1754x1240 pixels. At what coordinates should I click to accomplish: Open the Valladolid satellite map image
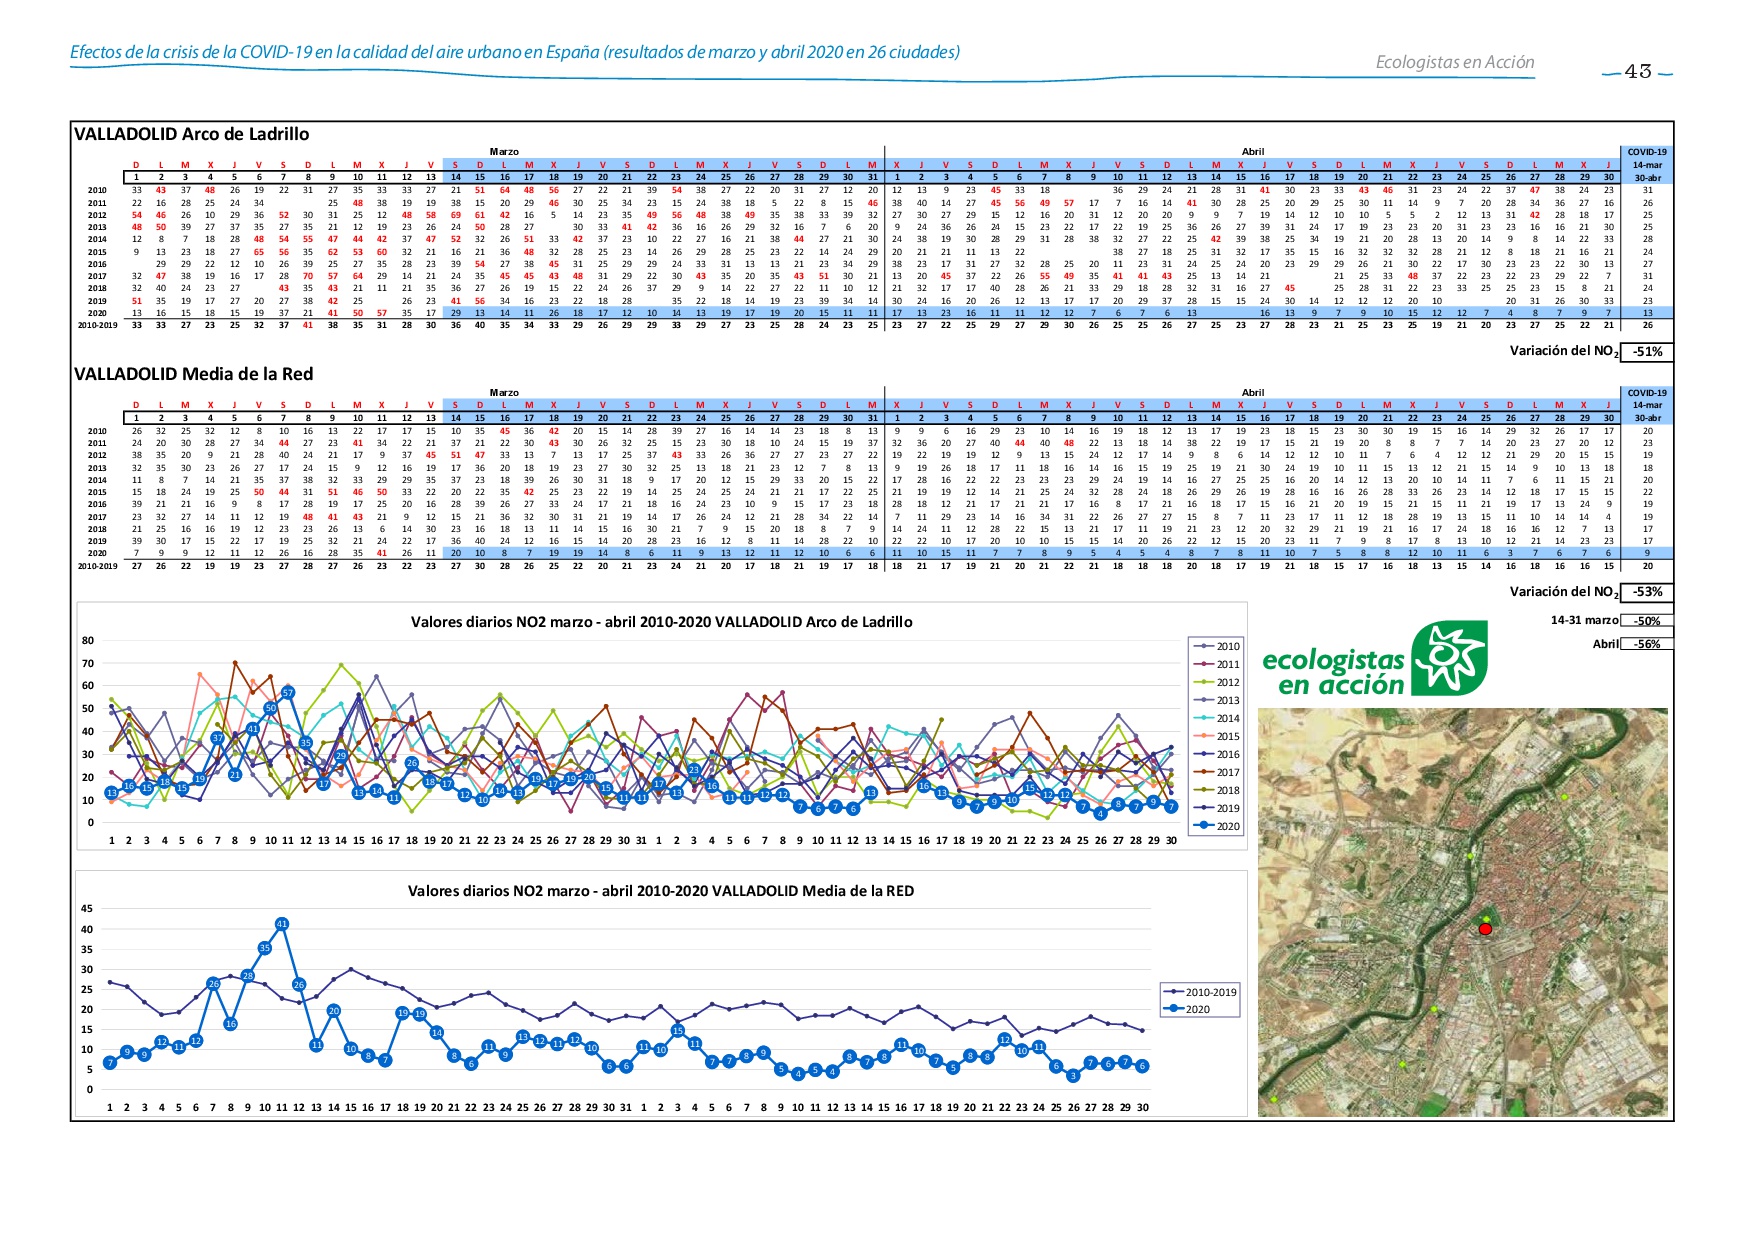[1463, 913]
